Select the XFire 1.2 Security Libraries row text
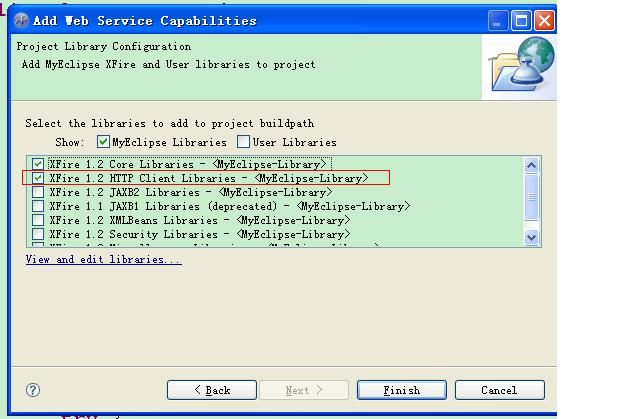Screen dimensions: 640x419 (x=200, y=234)
